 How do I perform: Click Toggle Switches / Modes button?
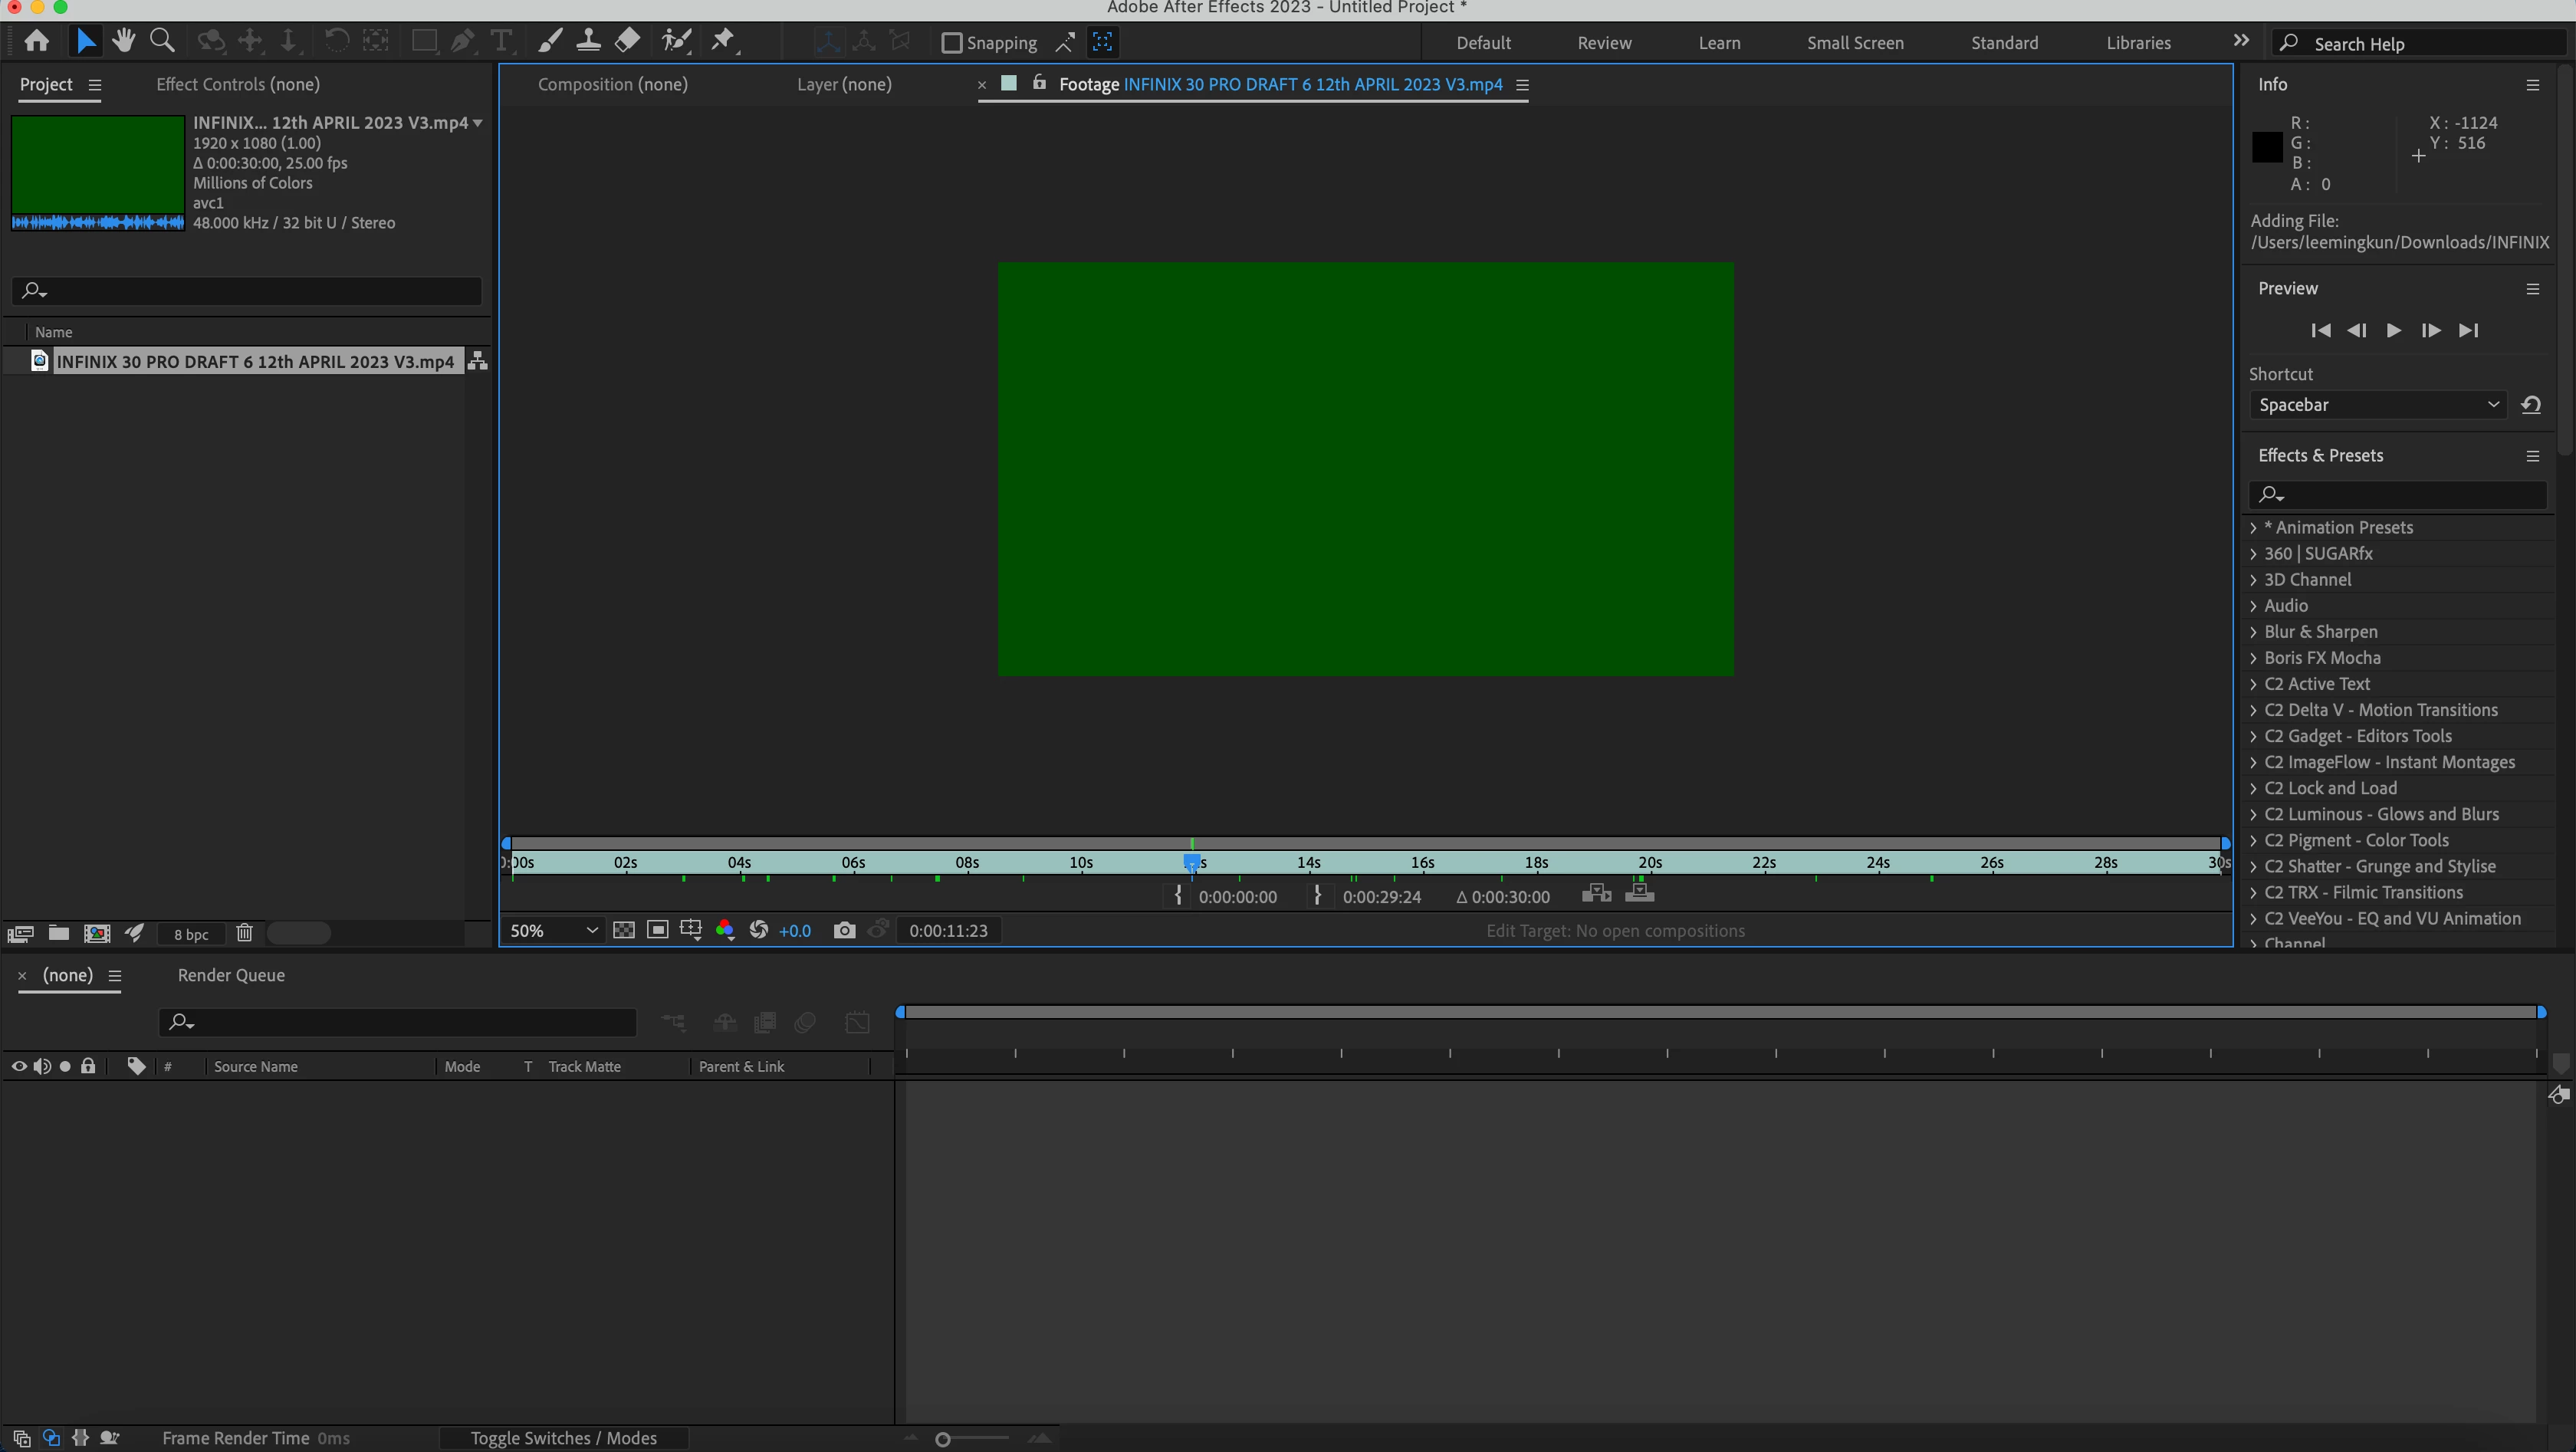(x=563, y=1438)
